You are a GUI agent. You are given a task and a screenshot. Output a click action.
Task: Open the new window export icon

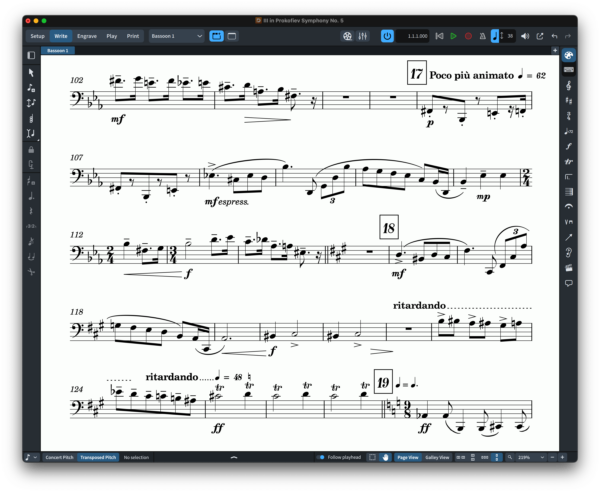pos(540,36)
